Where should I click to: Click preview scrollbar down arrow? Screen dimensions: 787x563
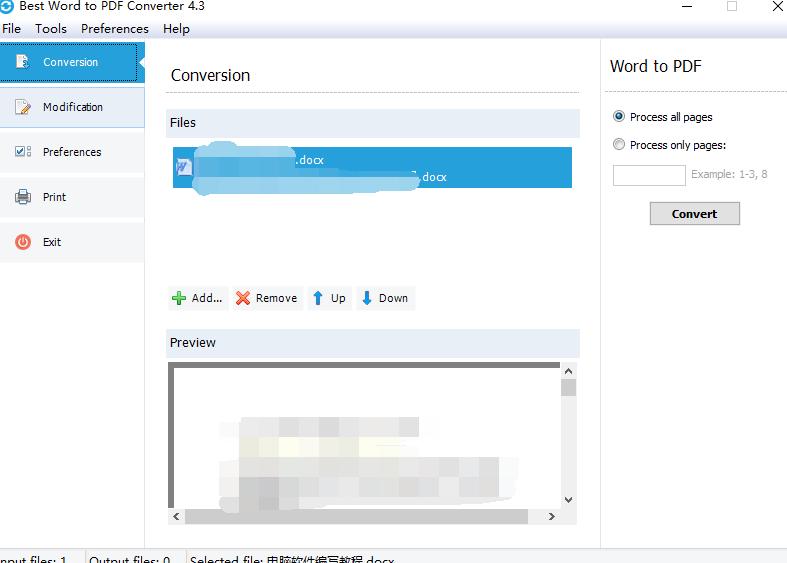tap(568, 499)
